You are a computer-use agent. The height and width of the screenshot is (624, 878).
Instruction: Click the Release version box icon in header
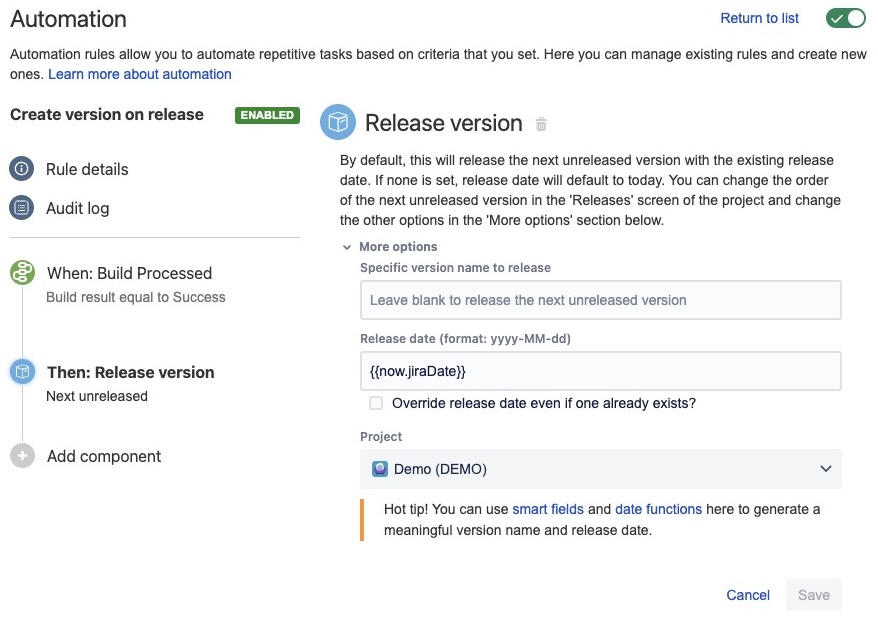click(338, 122)
